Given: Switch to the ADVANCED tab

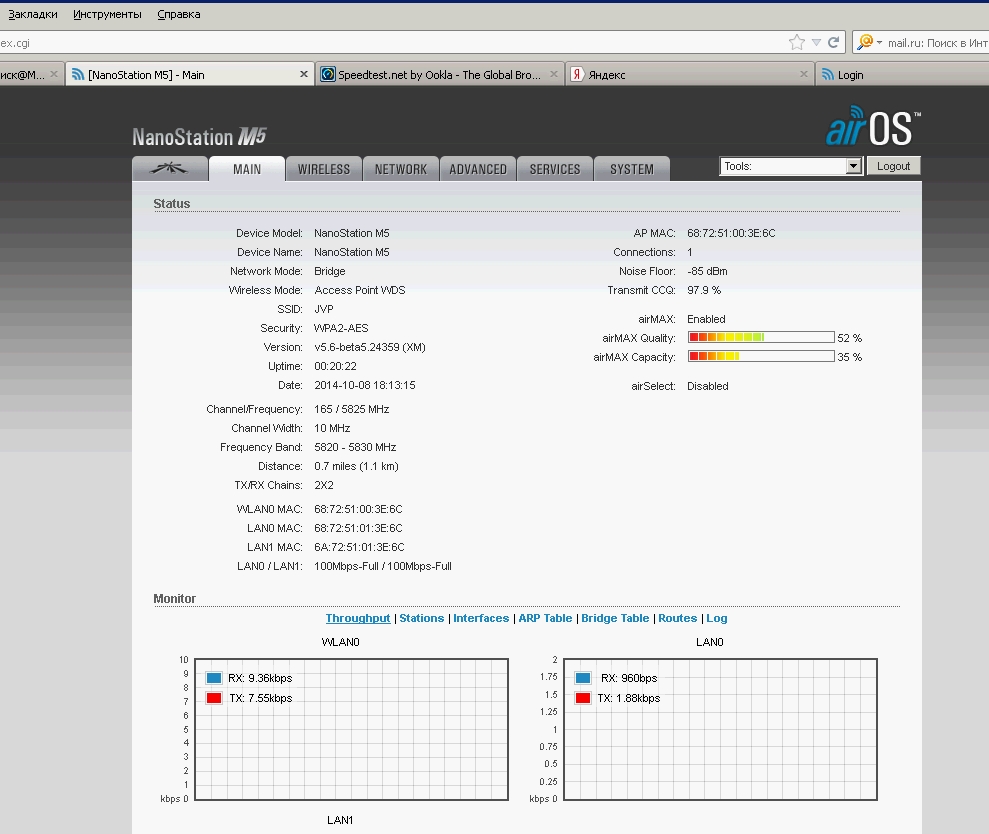Looking at the screenshot, I should [477, 168].
